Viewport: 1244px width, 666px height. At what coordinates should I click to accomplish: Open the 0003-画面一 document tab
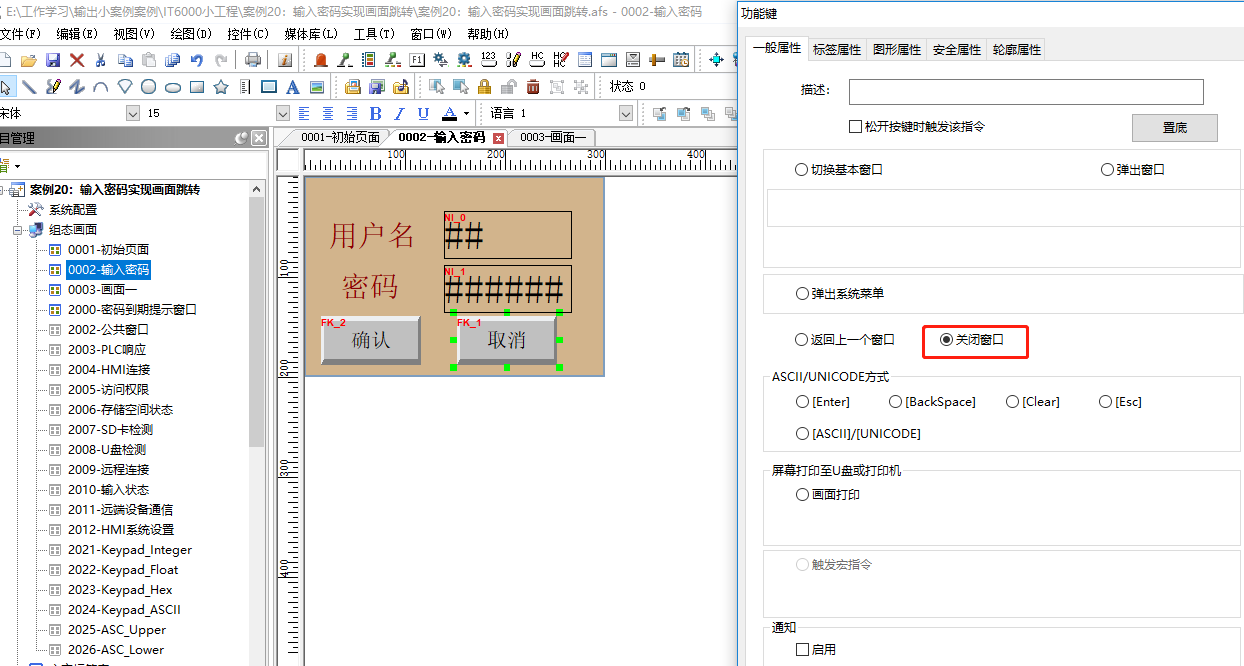coord(553,138)
